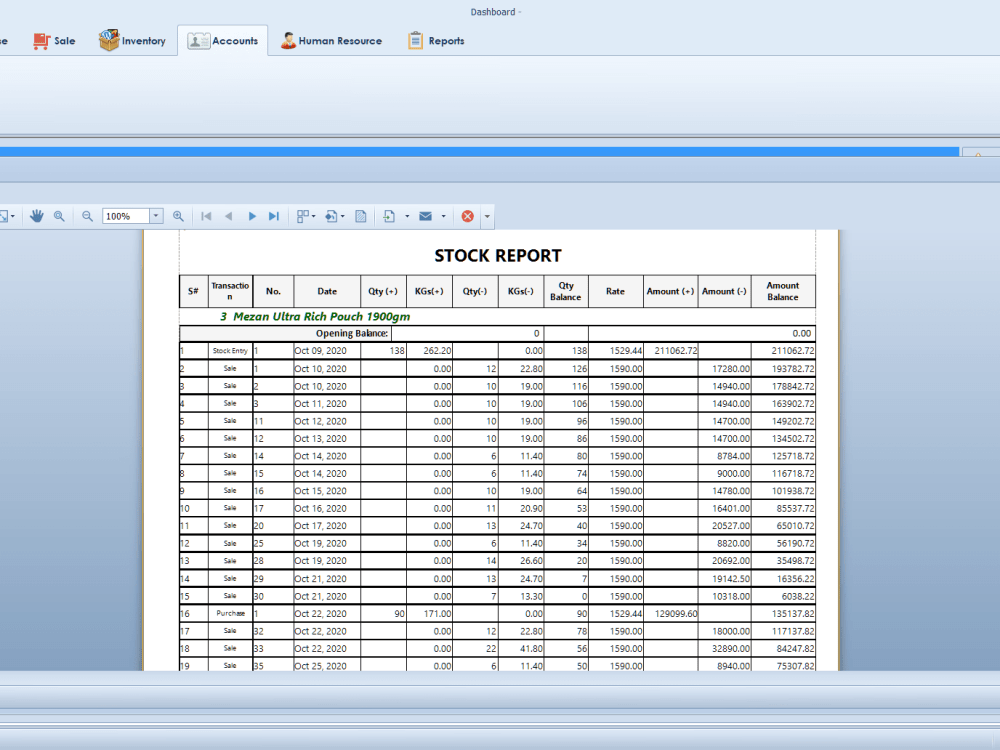The height and width of the screenshot is (750, 1000).
Task: Close the report preview with red X
Action: (x=467, y=216)
